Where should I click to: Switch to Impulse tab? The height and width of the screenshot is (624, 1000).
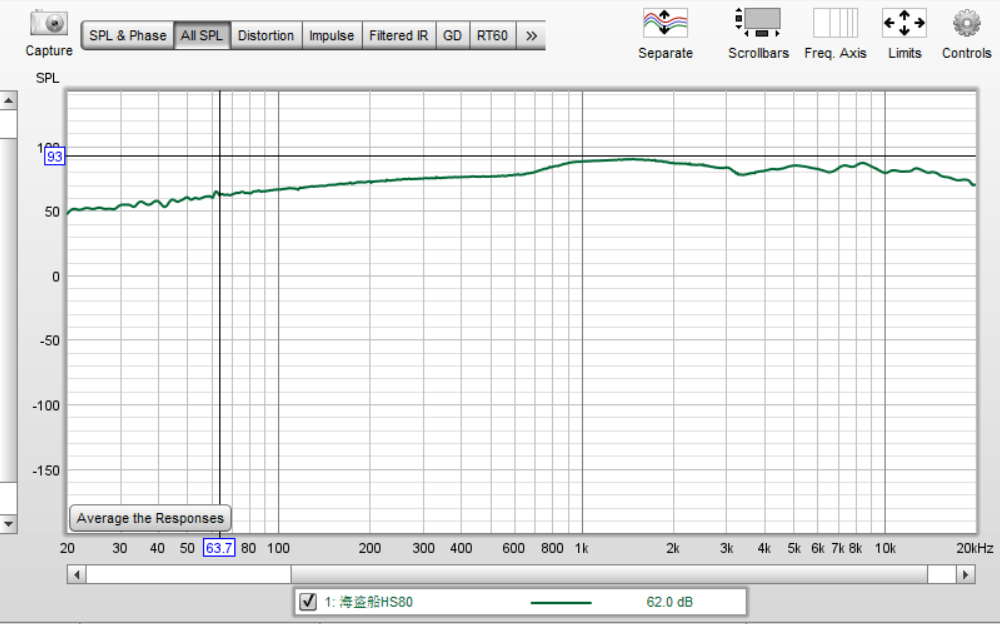pyautogui.click(x=331, y=36)
